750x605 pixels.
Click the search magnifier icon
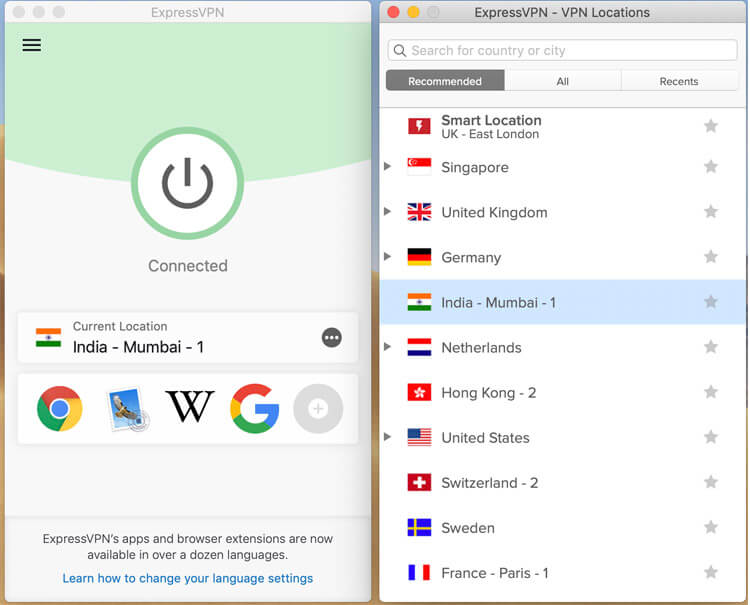point(400,50)
